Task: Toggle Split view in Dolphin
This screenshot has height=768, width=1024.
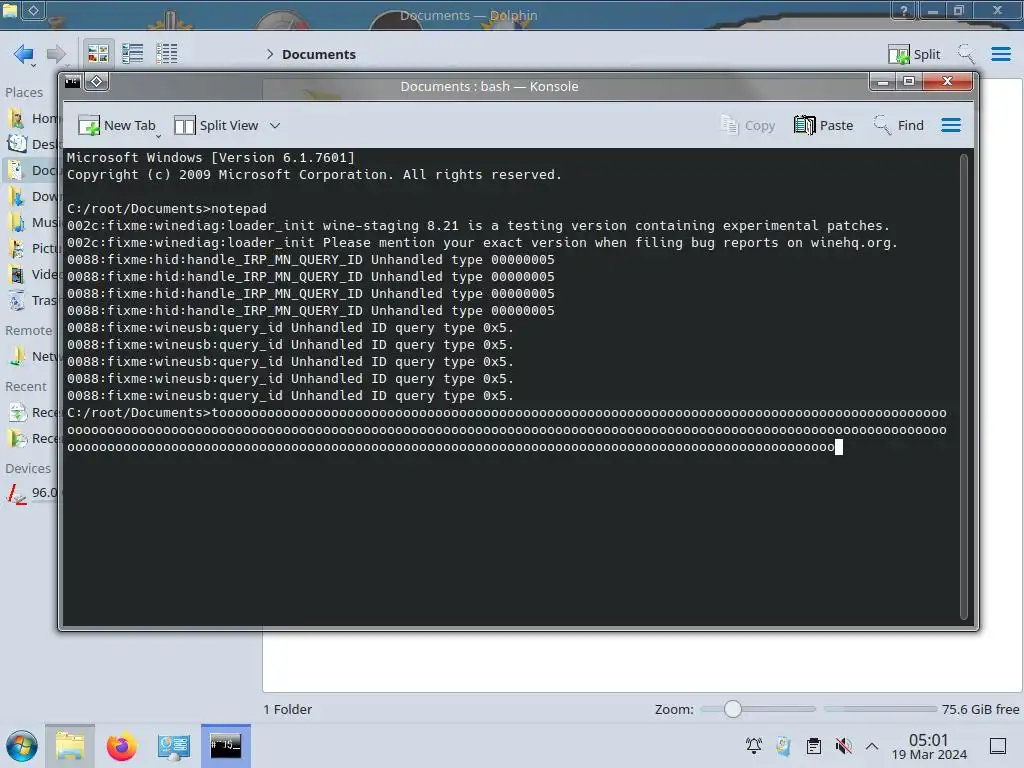Action: 914,54
